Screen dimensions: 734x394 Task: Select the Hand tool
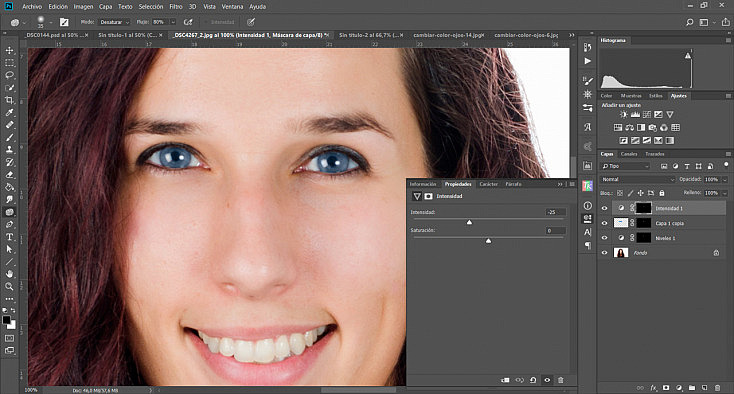coord(9,274)
